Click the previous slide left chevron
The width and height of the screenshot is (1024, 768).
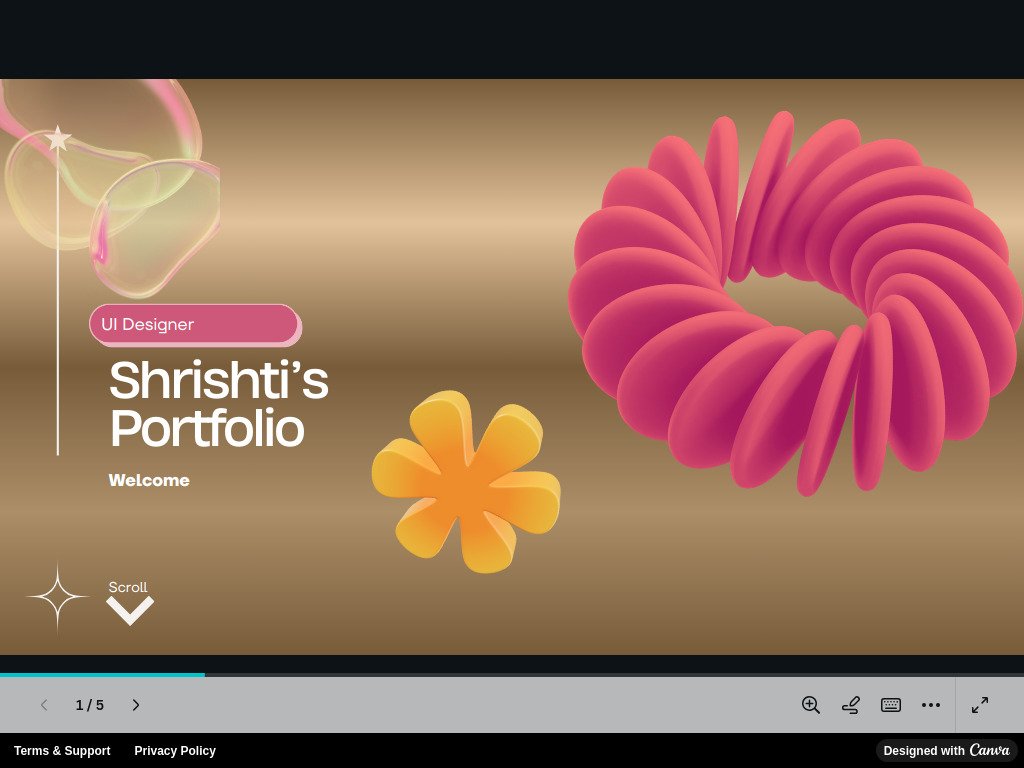(44, 705)
